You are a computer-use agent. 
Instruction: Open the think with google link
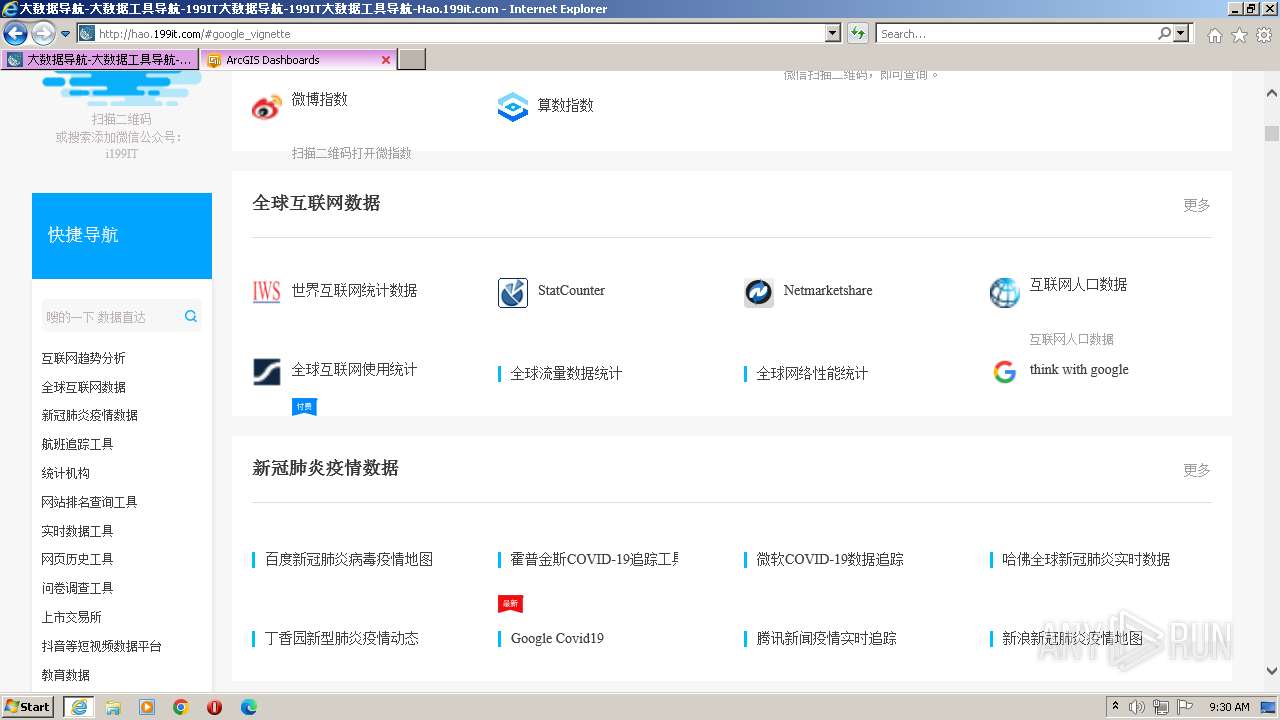coord(1079,370)
